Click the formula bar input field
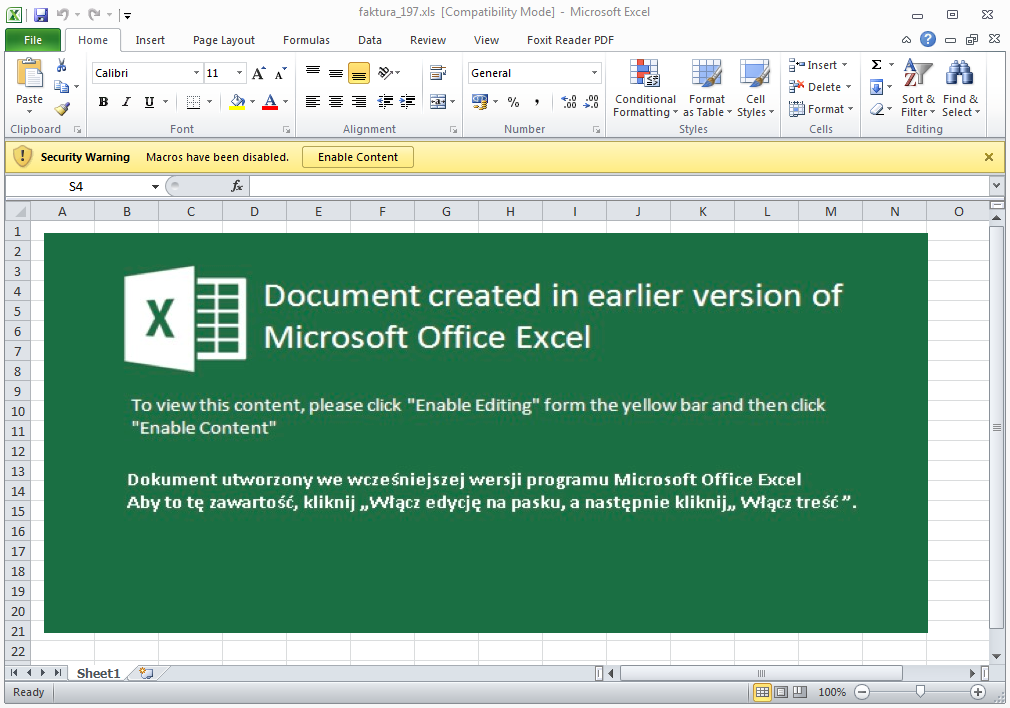Screen dimensions: 1010x708 click(620, 186)
